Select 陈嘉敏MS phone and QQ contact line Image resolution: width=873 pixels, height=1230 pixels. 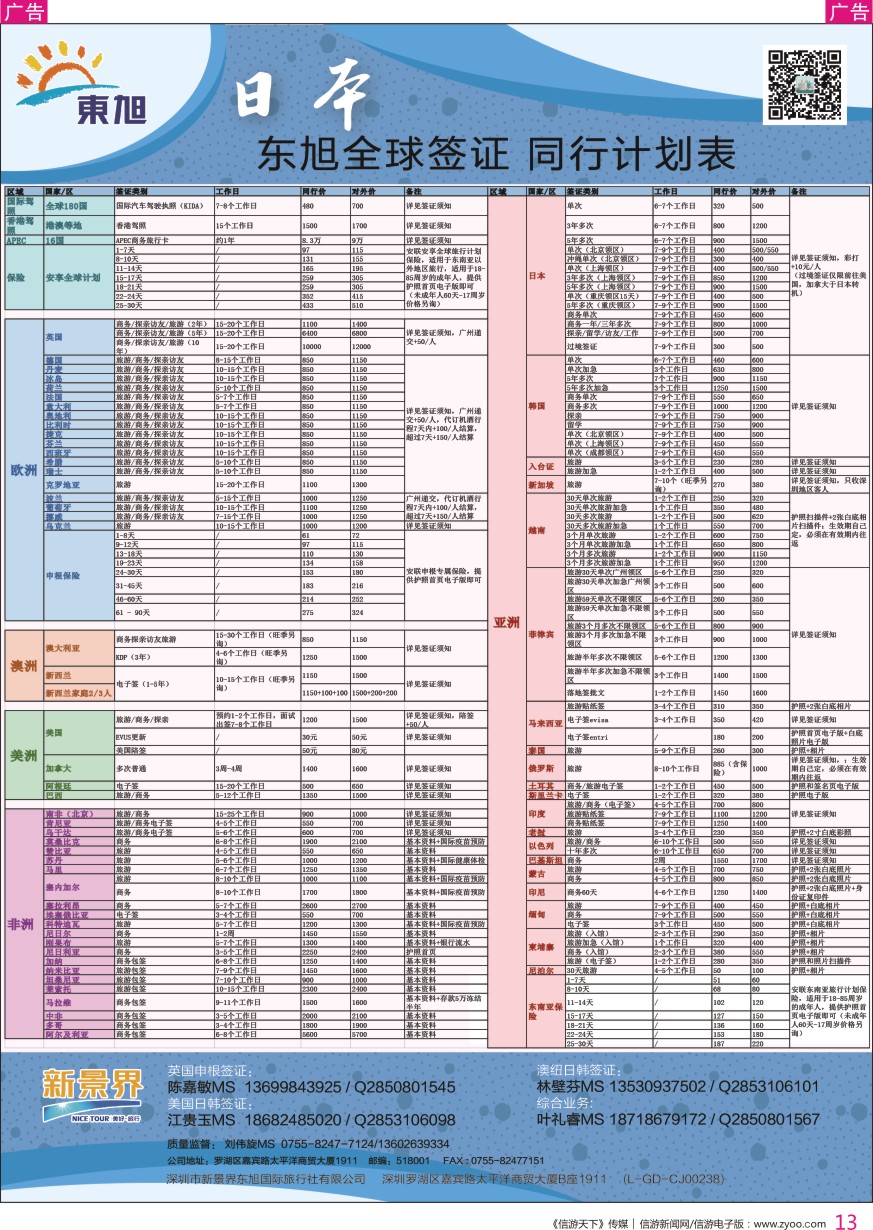(x=311, y=1086)
